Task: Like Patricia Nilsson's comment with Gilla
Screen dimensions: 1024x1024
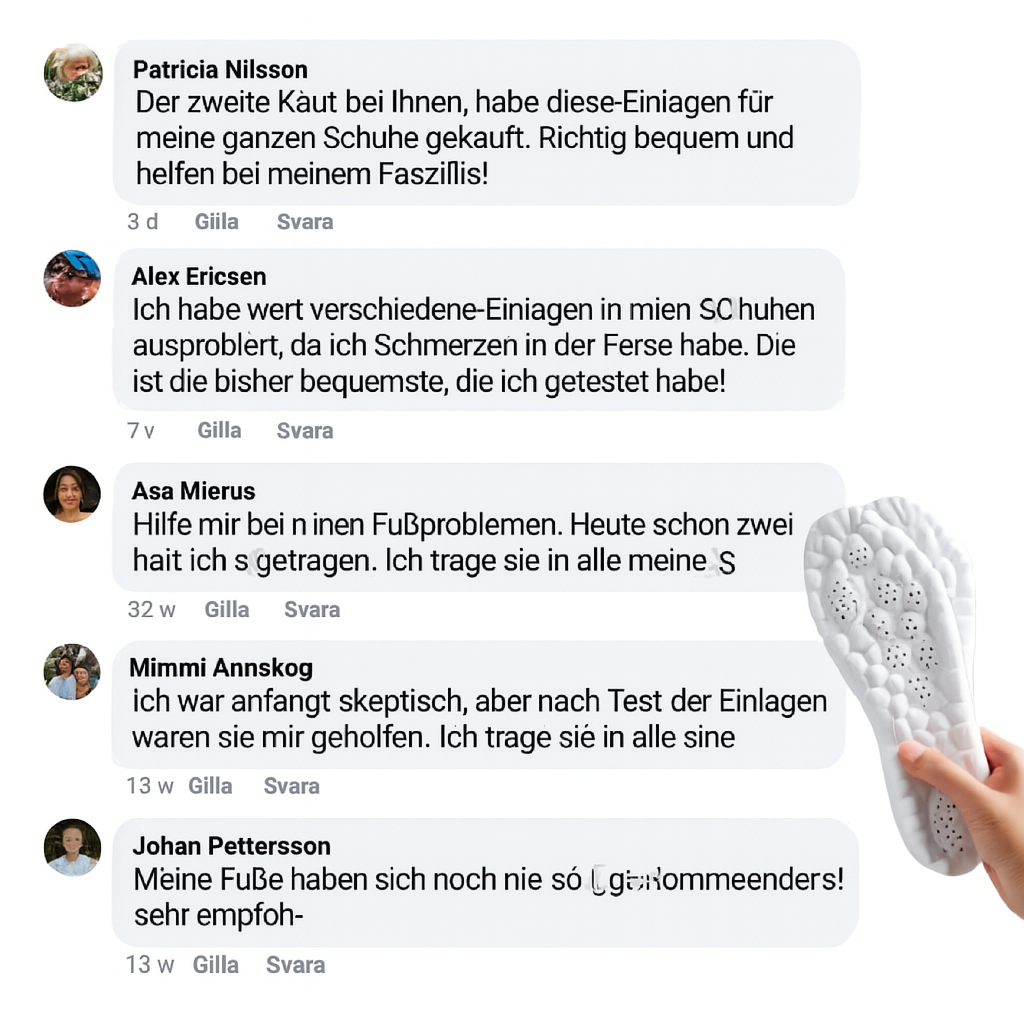Action: click(x=216, y=222)
